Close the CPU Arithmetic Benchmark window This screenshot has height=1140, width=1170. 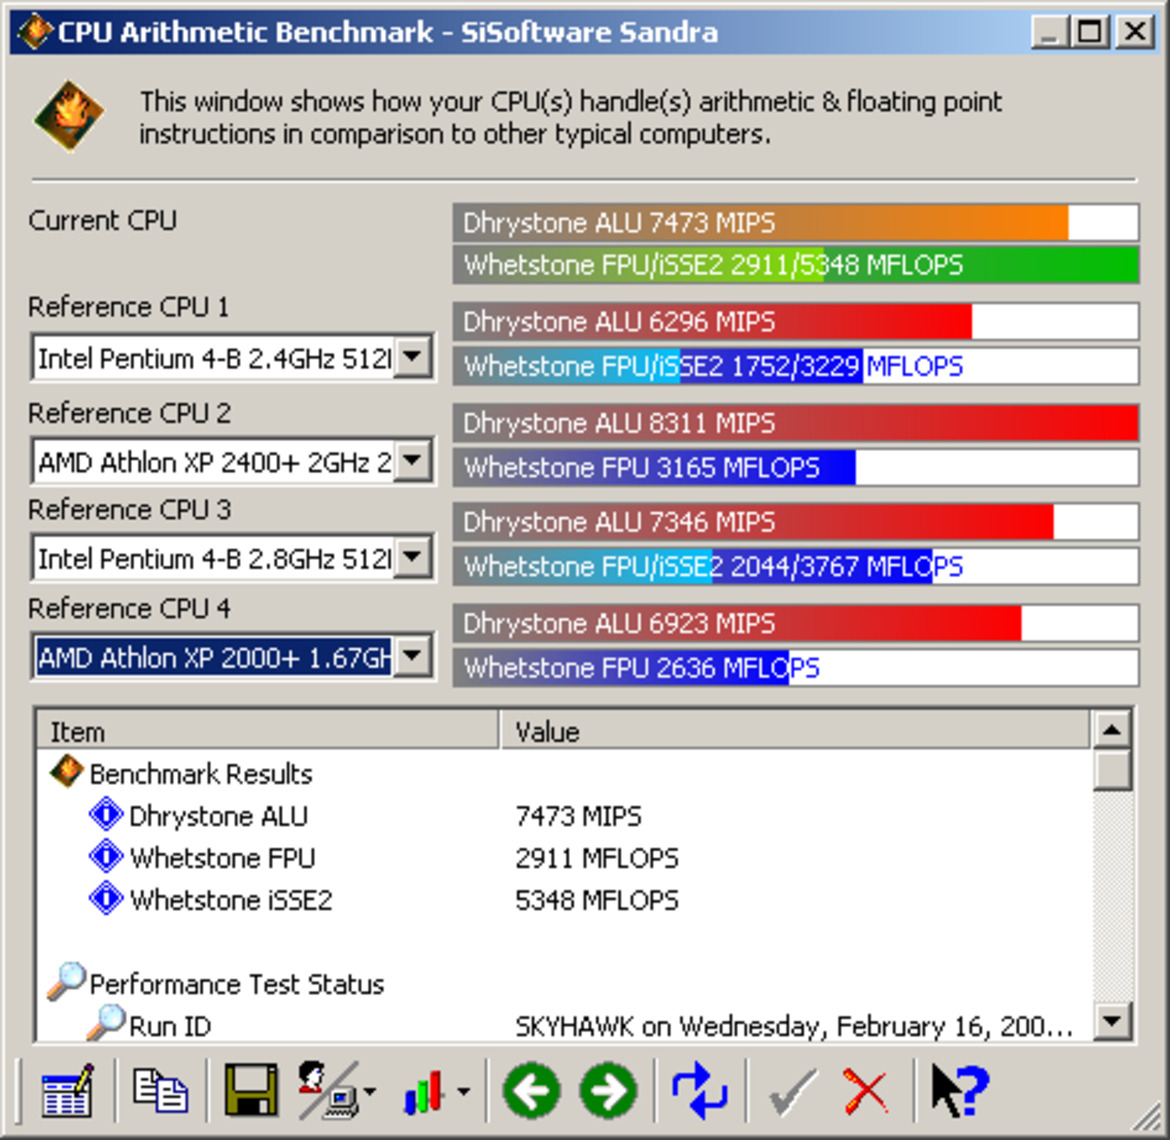pos(1135,32)
